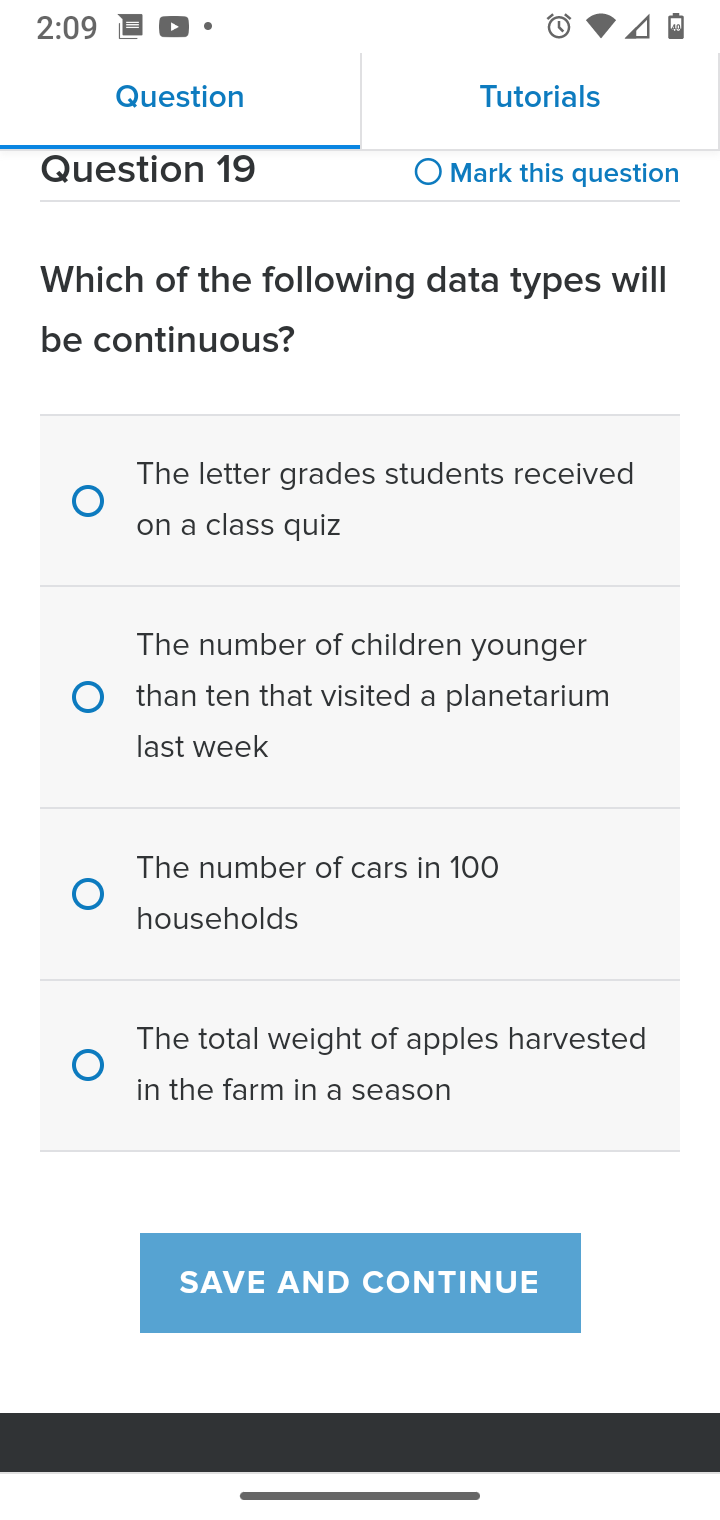Tap the alarm clock status icon
This screenshot has width=720, height=1520.
tap(559, 27)
